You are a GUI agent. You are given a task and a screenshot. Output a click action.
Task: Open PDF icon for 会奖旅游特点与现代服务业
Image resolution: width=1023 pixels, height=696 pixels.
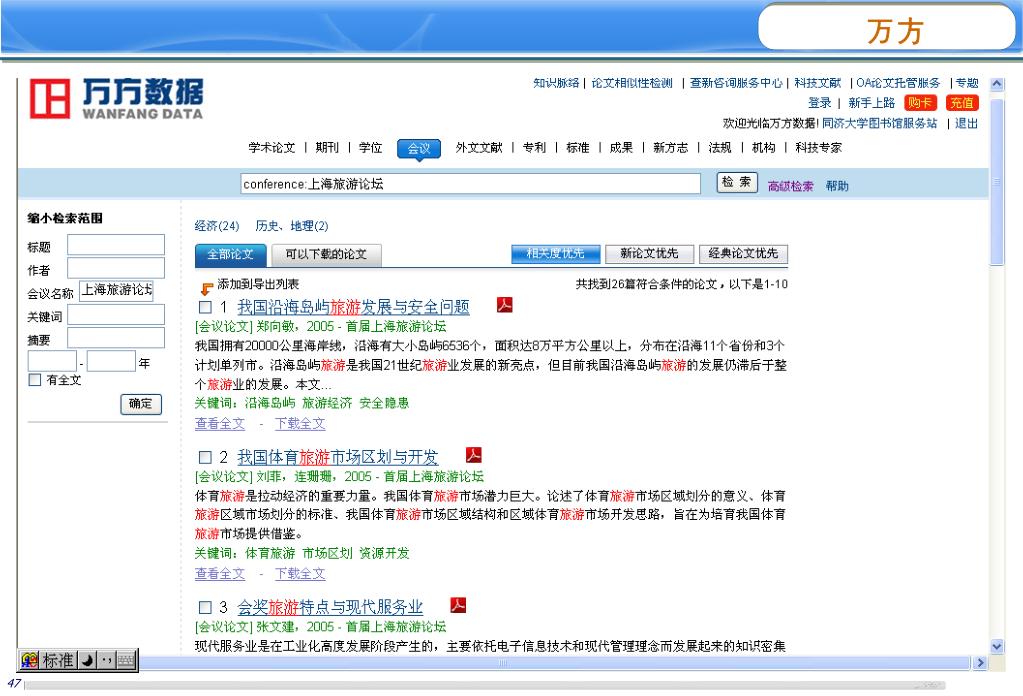[458, 605]
